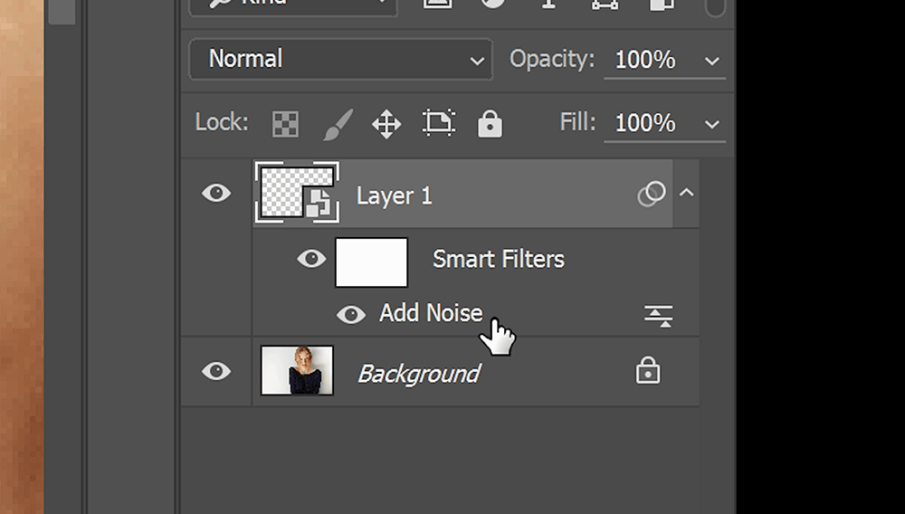905x514 pixels.
Task: Select the Add Noise filter entry
Action: point(430,314)
